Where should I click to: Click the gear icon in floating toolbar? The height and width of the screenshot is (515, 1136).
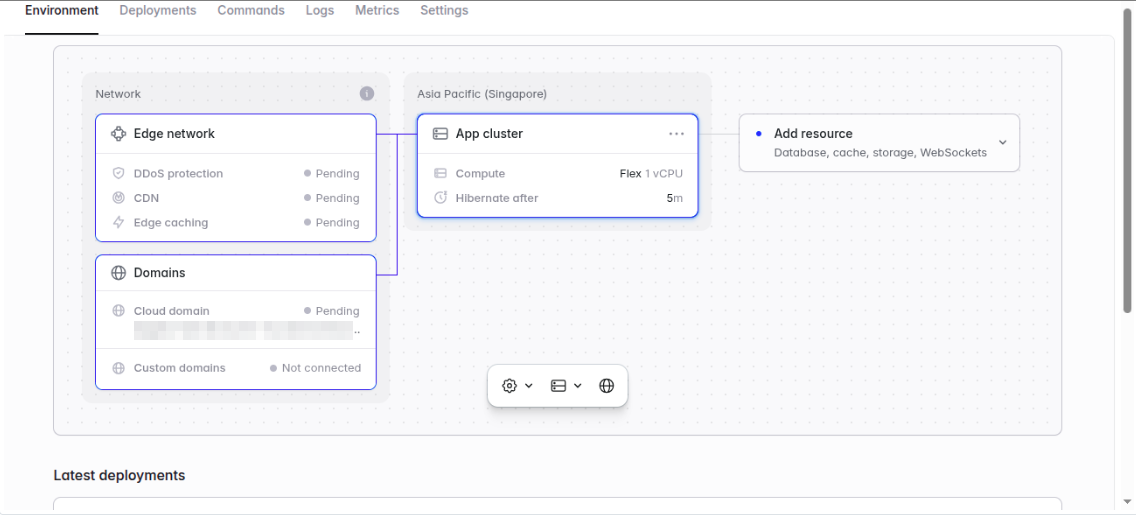[x=509, y=386]
